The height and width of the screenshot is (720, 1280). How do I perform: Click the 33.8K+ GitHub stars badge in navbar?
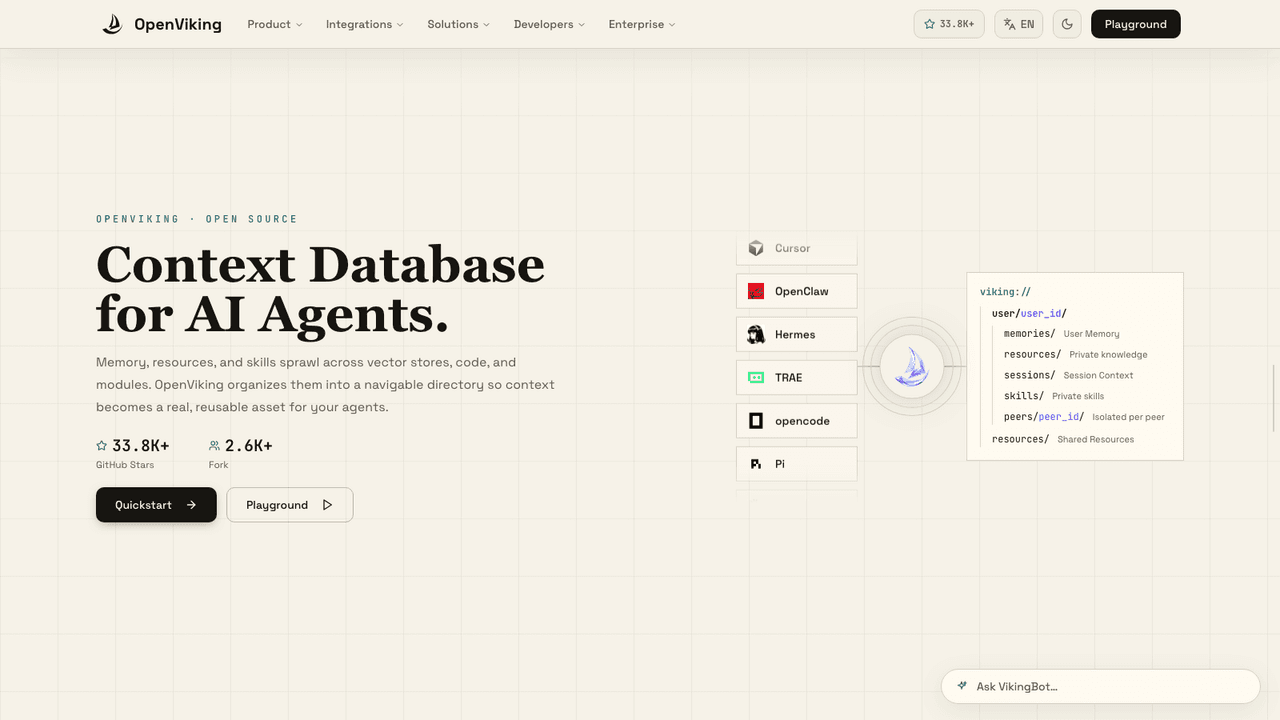[949, 24]
